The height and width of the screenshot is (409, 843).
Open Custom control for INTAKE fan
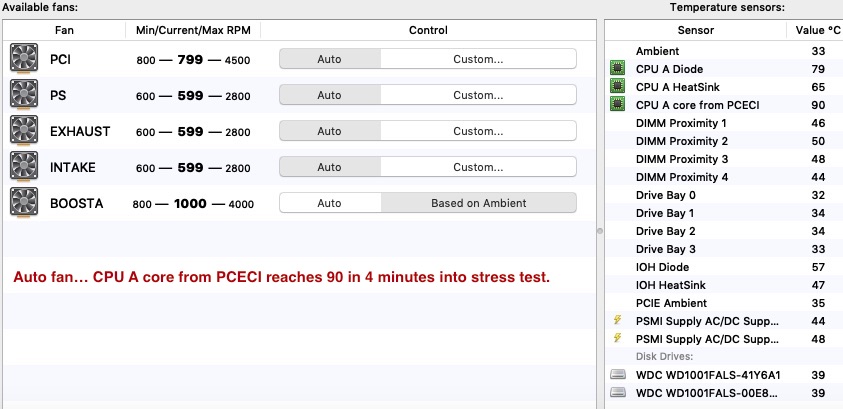click(478, 167)
